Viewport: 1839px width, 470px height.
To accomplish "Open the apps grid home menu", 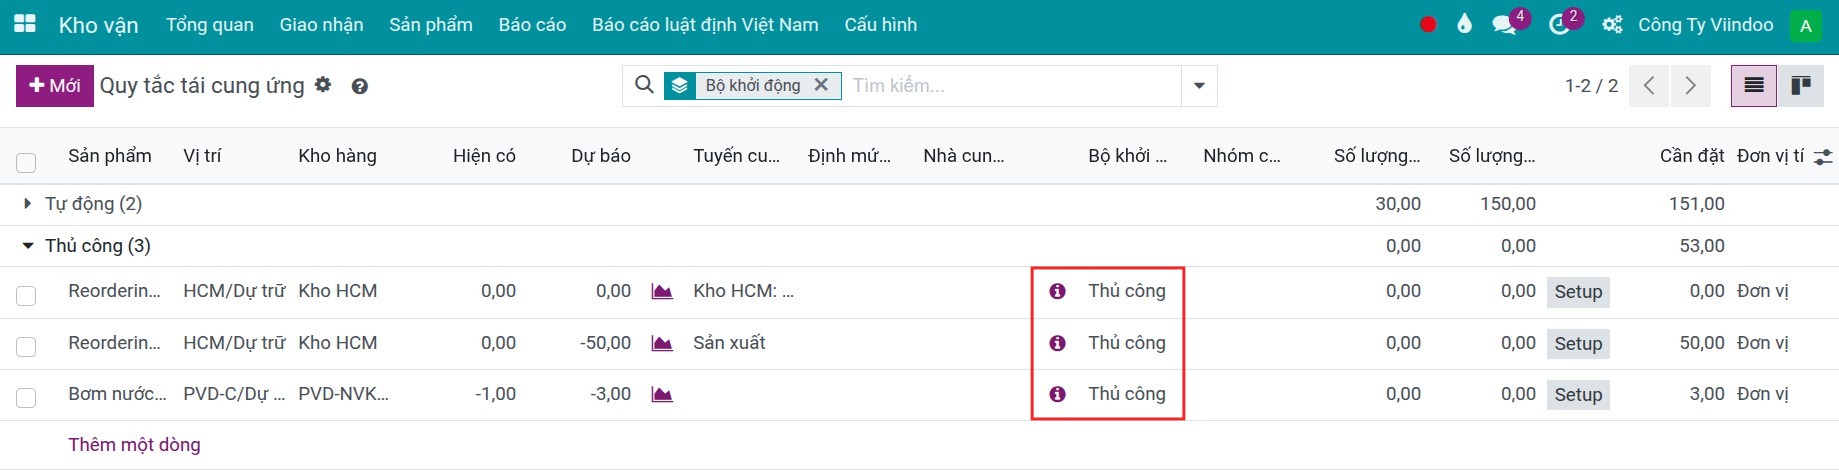I will click(x=25, y=24).
